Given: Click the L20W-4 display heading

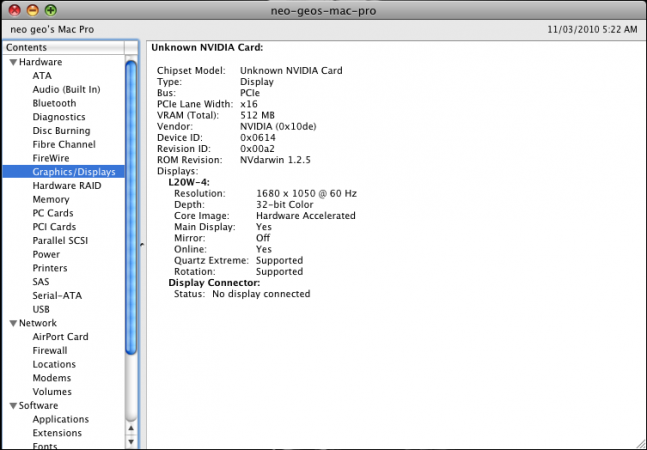Looking at the screenshot, I should click(189, 182).
